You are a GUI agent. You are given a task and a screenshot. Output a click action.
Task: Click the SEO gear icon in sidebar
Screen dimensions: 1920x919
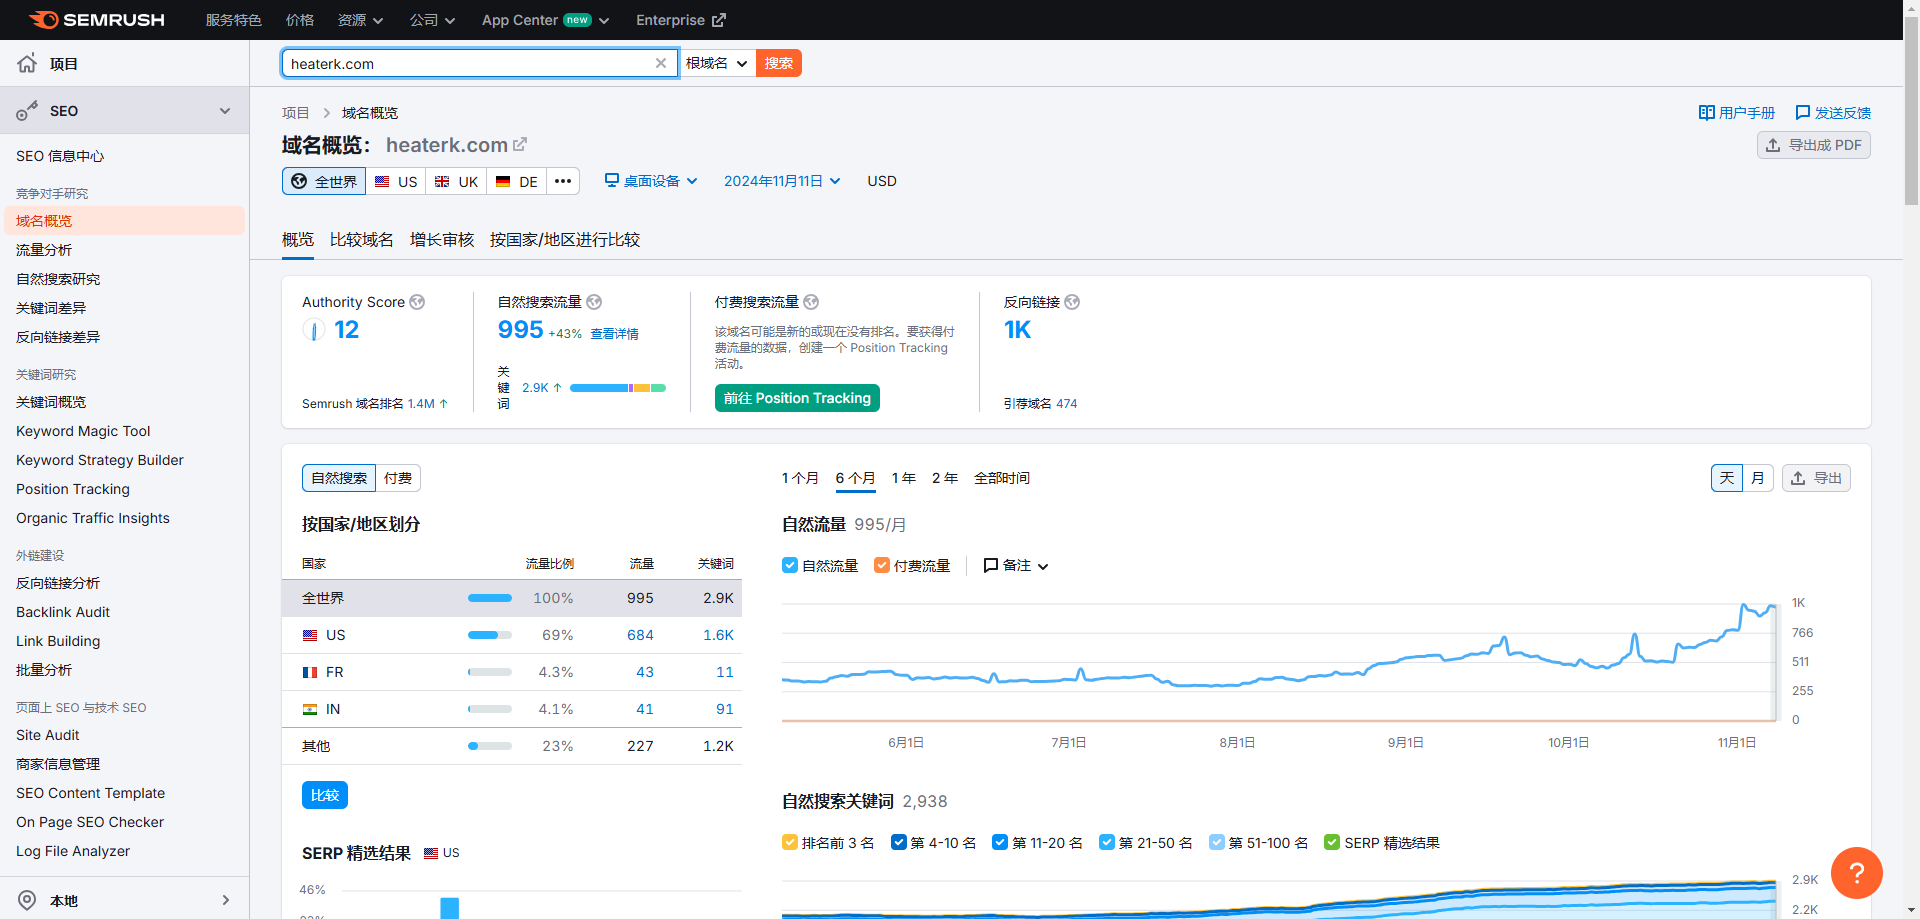click(x=27, y=111)
